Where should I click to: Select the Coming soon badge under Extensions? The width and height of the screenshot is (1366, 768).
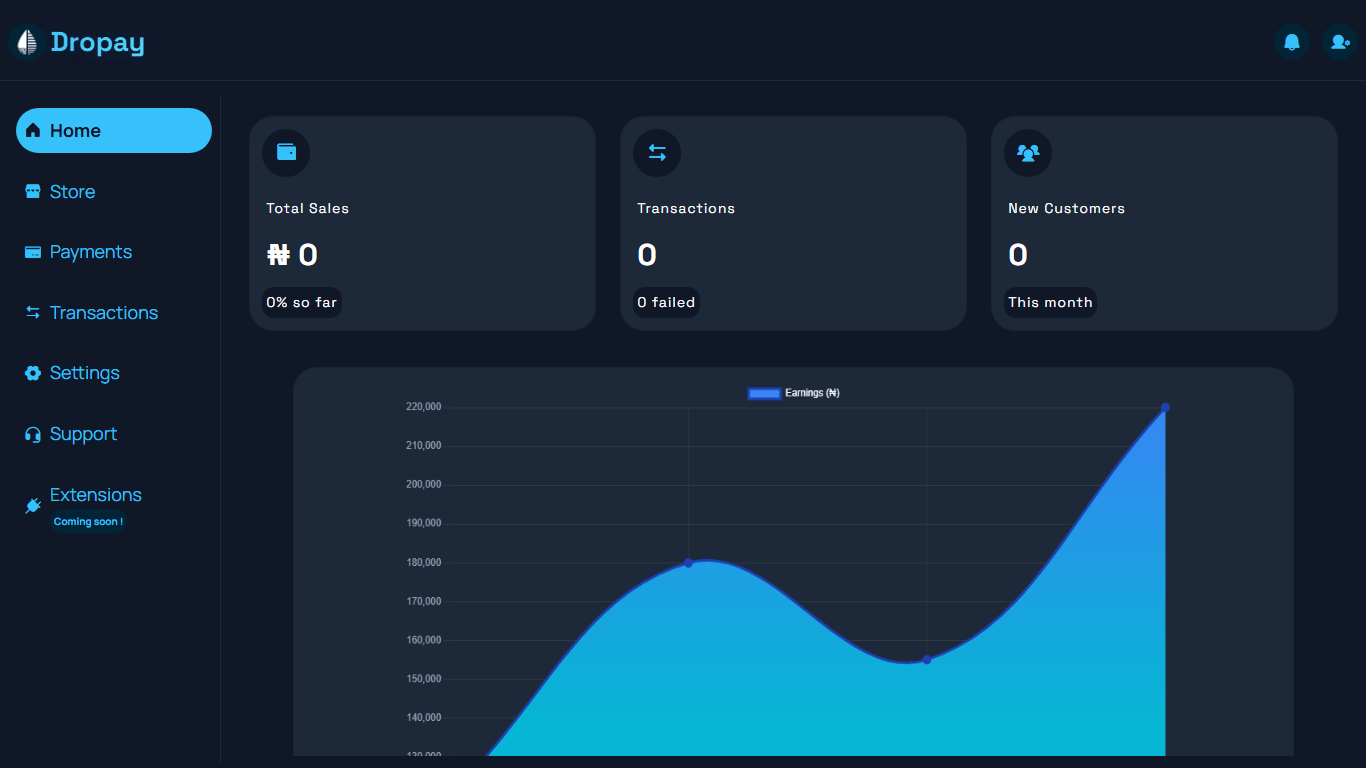(88, 521)
